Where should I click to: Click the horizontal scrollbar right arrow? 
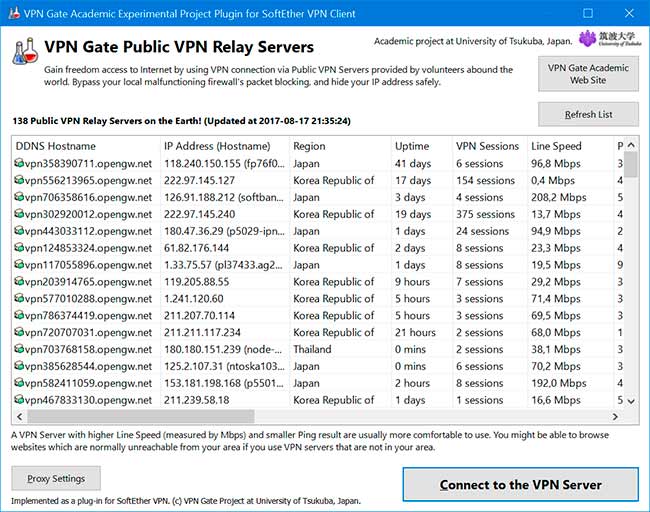coord(615,416)
